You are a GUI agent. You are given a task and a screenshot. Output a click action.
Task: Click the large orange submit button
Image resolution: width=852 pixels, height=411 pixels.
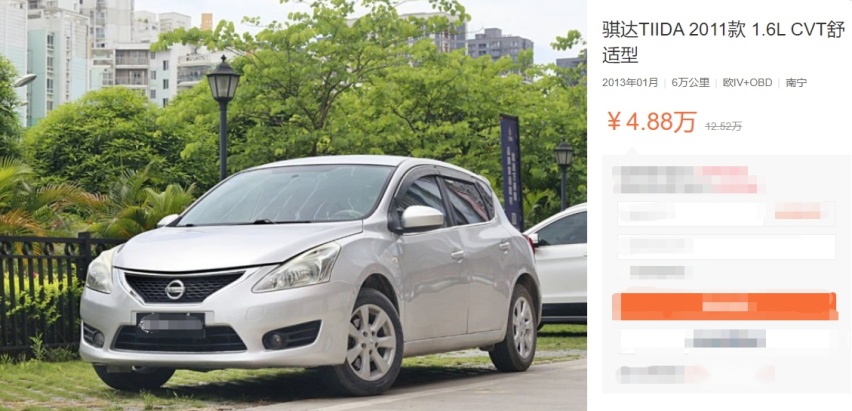pos(724,307)
